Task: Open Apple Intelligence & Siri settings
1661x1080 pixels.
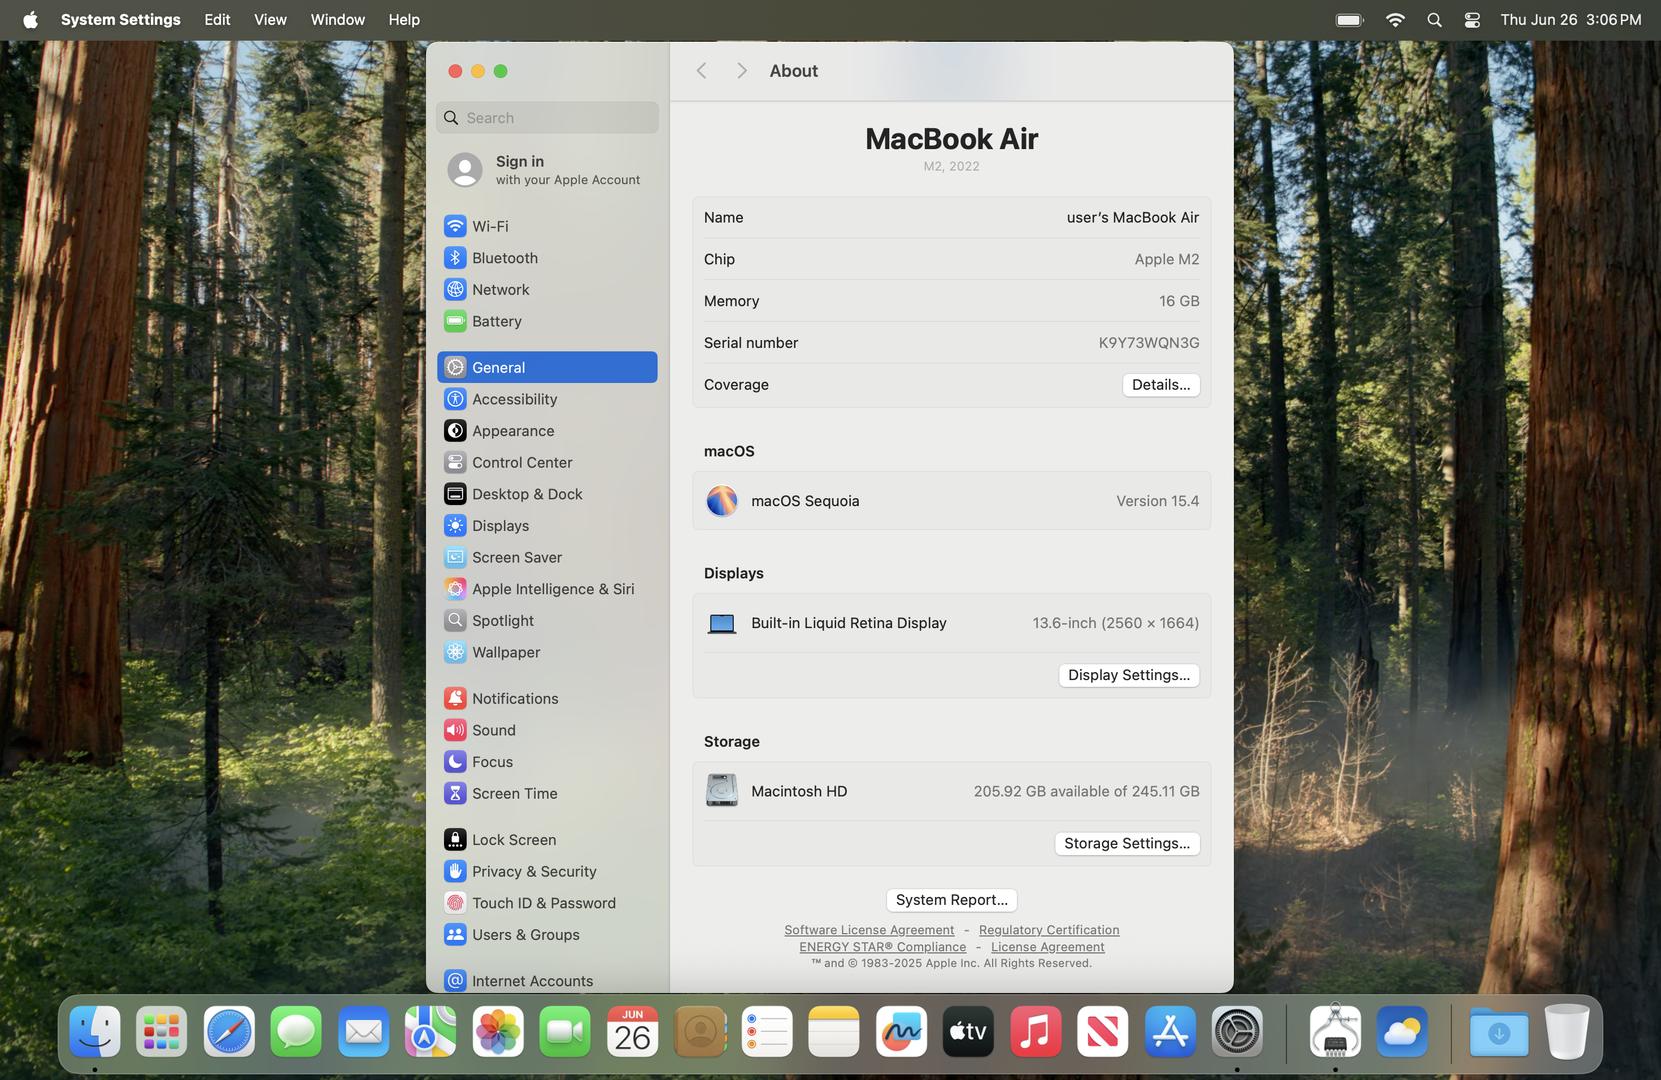Action: click(552, 589)
